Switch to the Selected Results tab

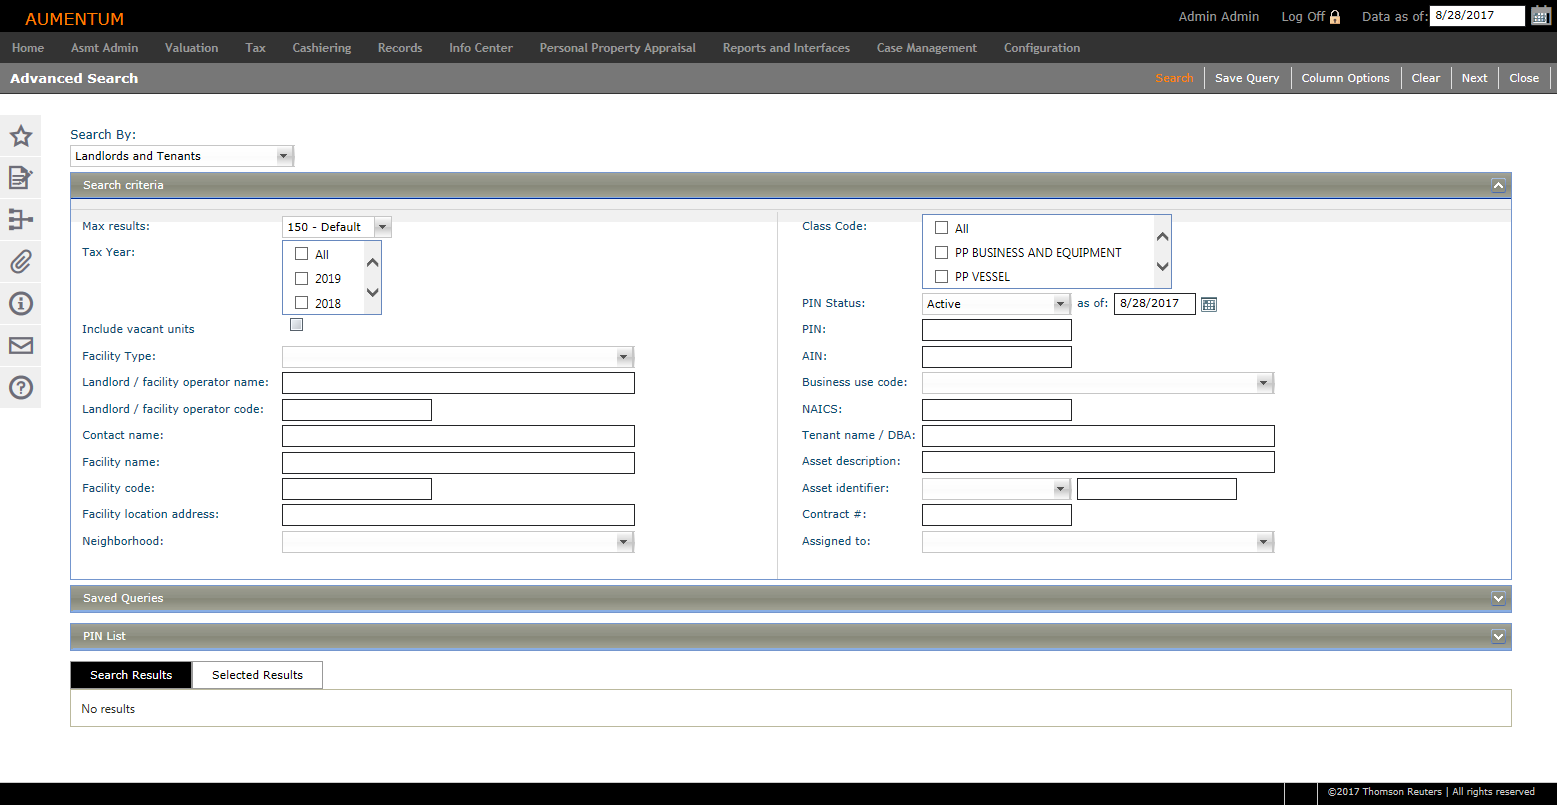[x=257, y=675]
